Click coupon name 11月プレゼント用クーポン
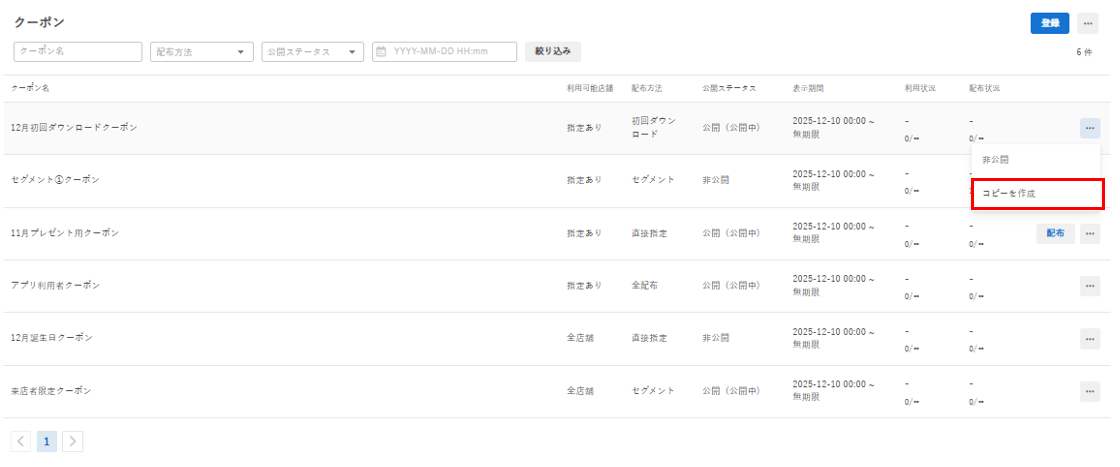This screenshot has height=467, width=1120. pyautogui.click(x=65, y=233)
